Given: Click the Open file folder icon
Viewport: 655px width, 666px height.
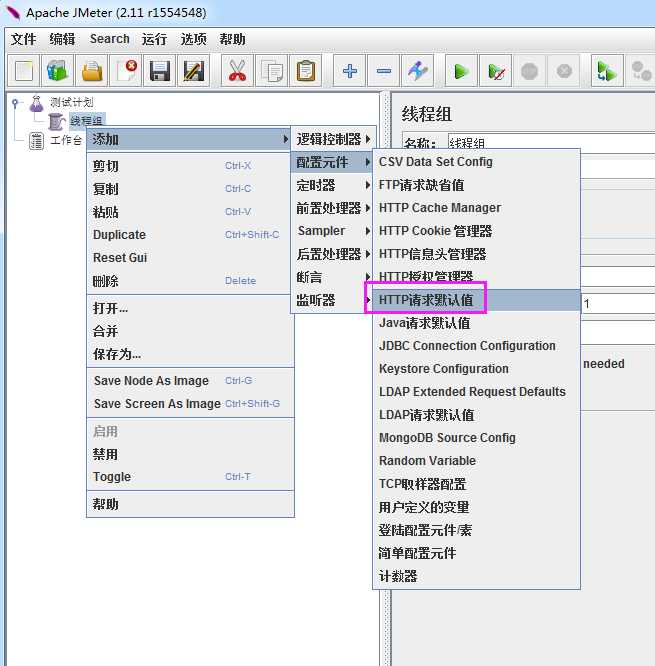Looking at the screenshot, I should tap(92, 71).
